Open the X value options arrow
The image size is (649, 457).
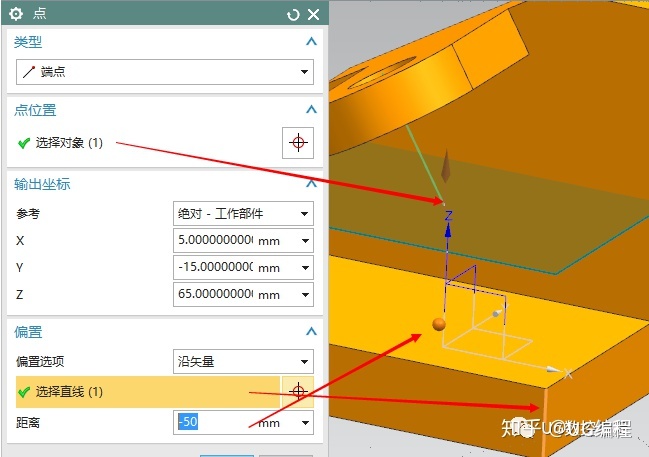coord(305,241)
